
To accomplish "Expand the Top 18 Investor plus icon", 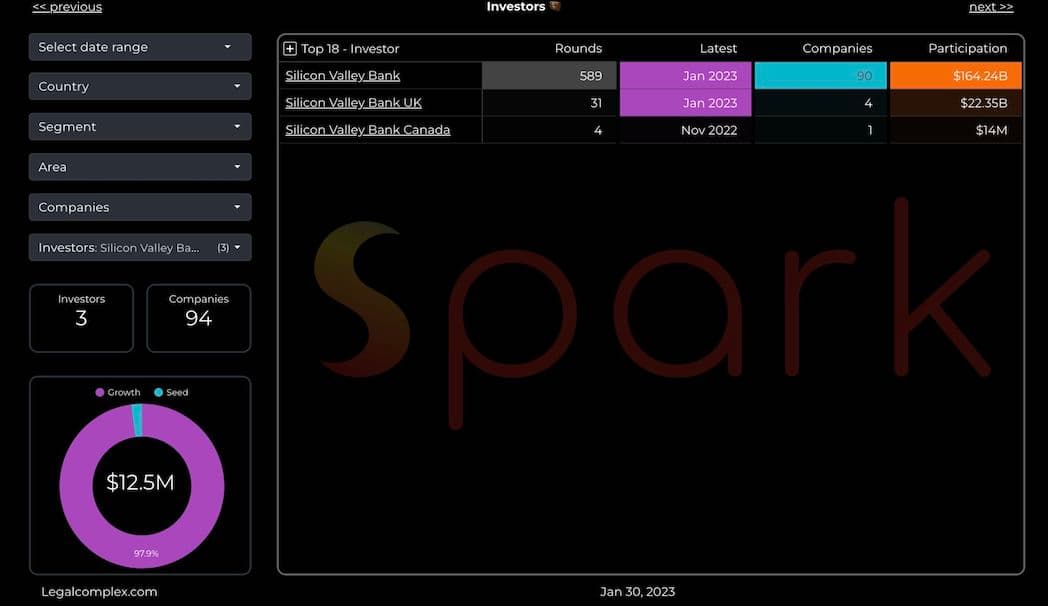I will click(290, 48).
